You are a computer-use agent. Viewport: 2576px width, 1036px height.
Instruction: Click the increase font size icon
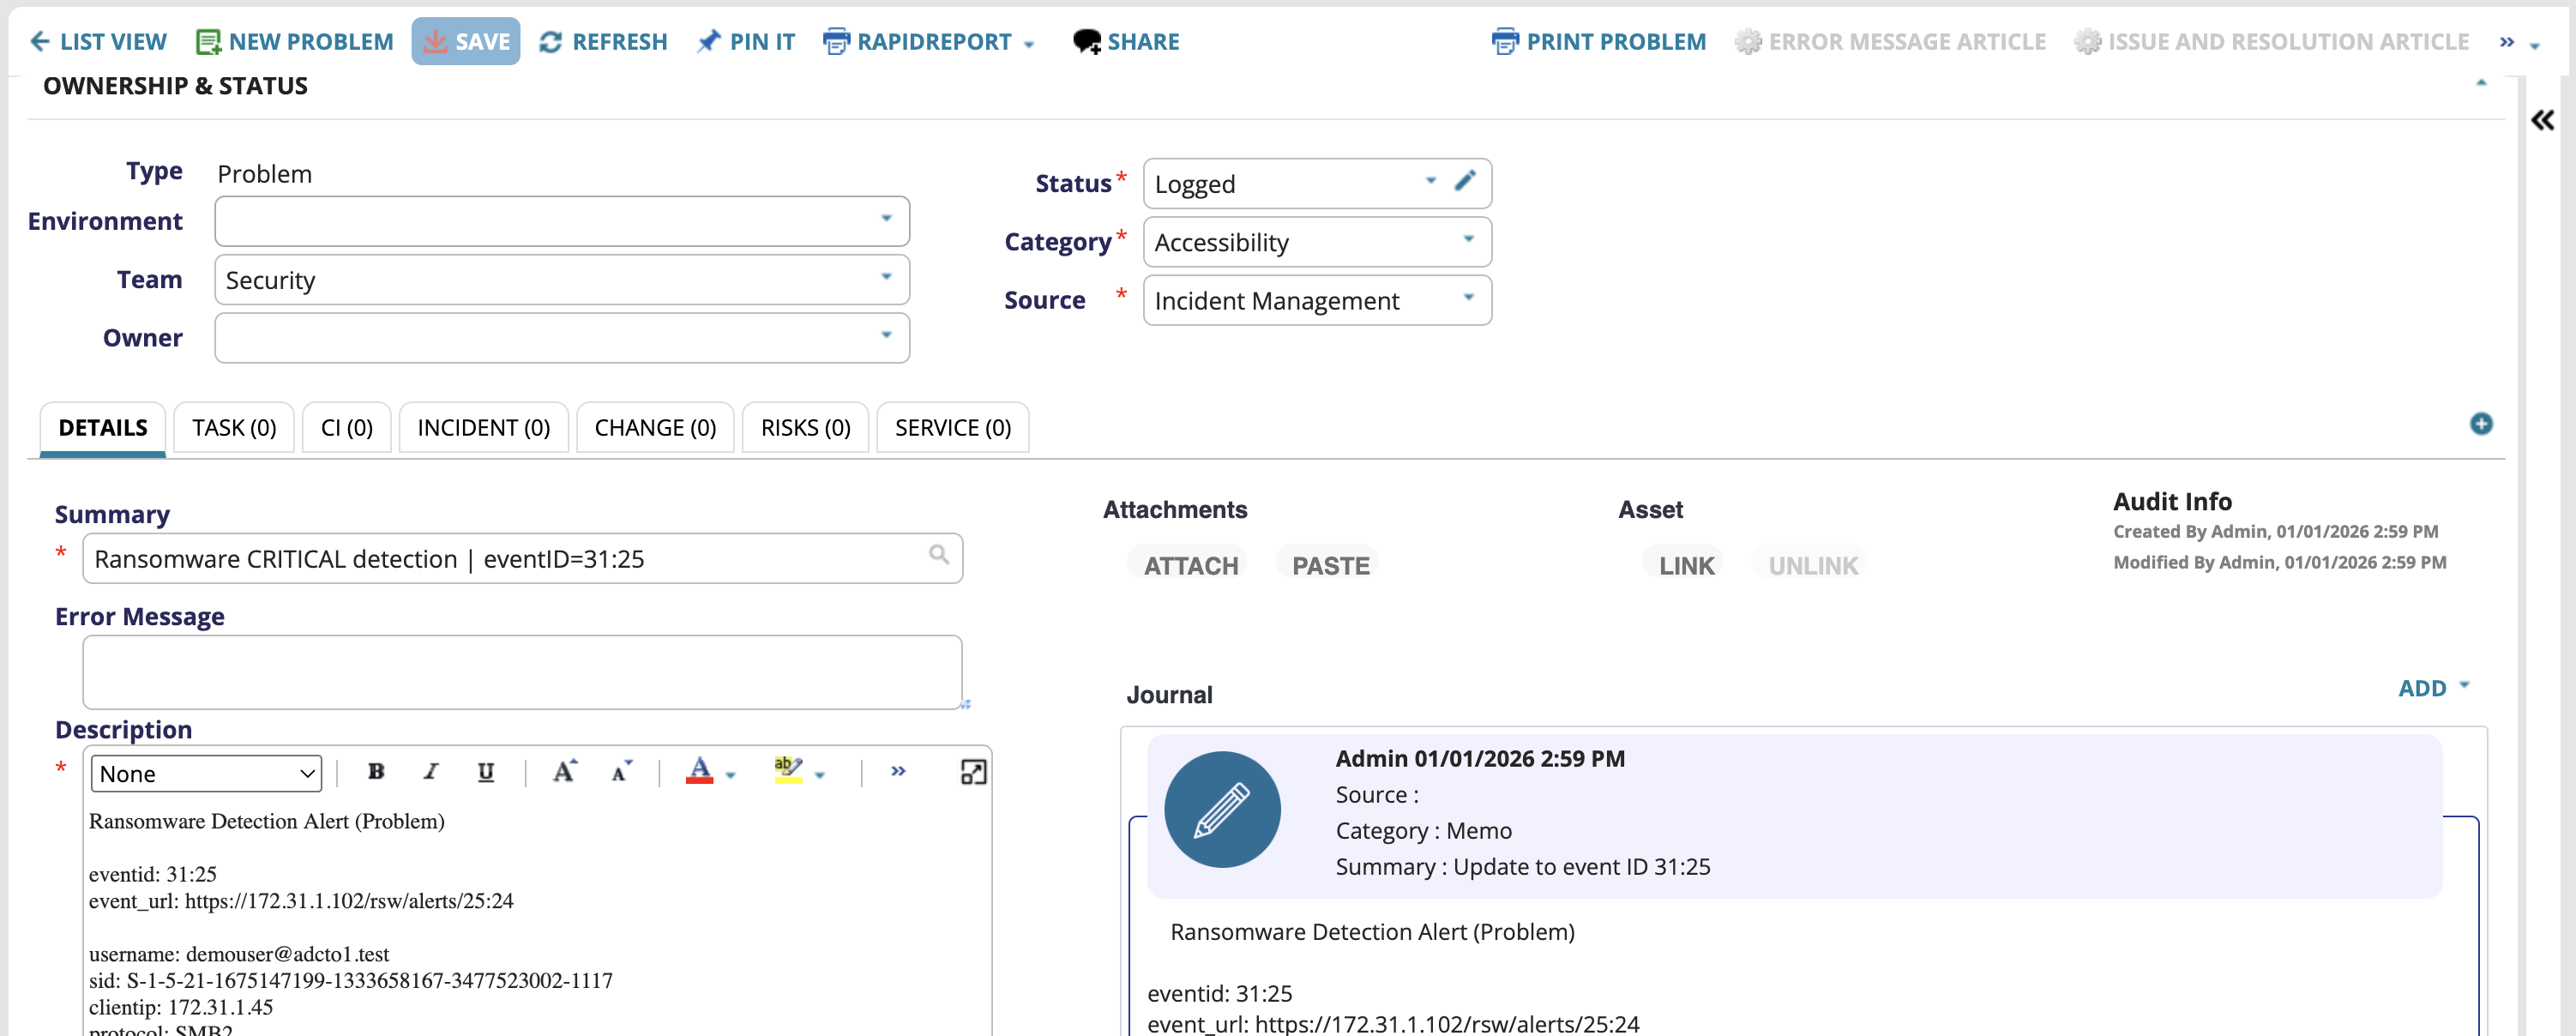[564, 772]
